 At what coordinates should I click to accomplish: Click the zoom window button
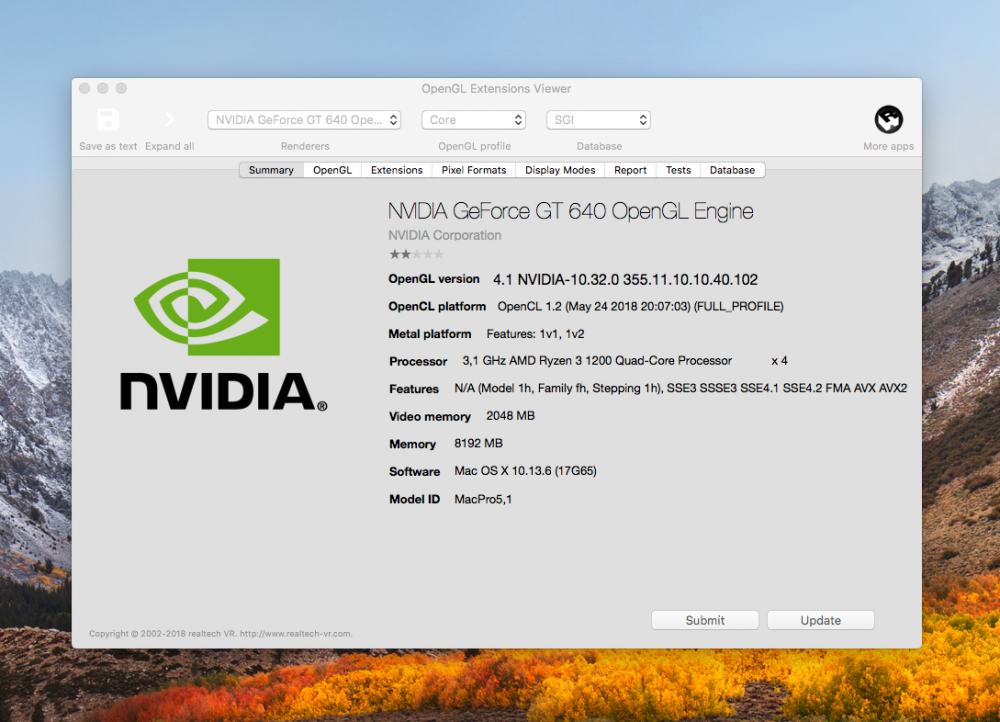[121, 88]
